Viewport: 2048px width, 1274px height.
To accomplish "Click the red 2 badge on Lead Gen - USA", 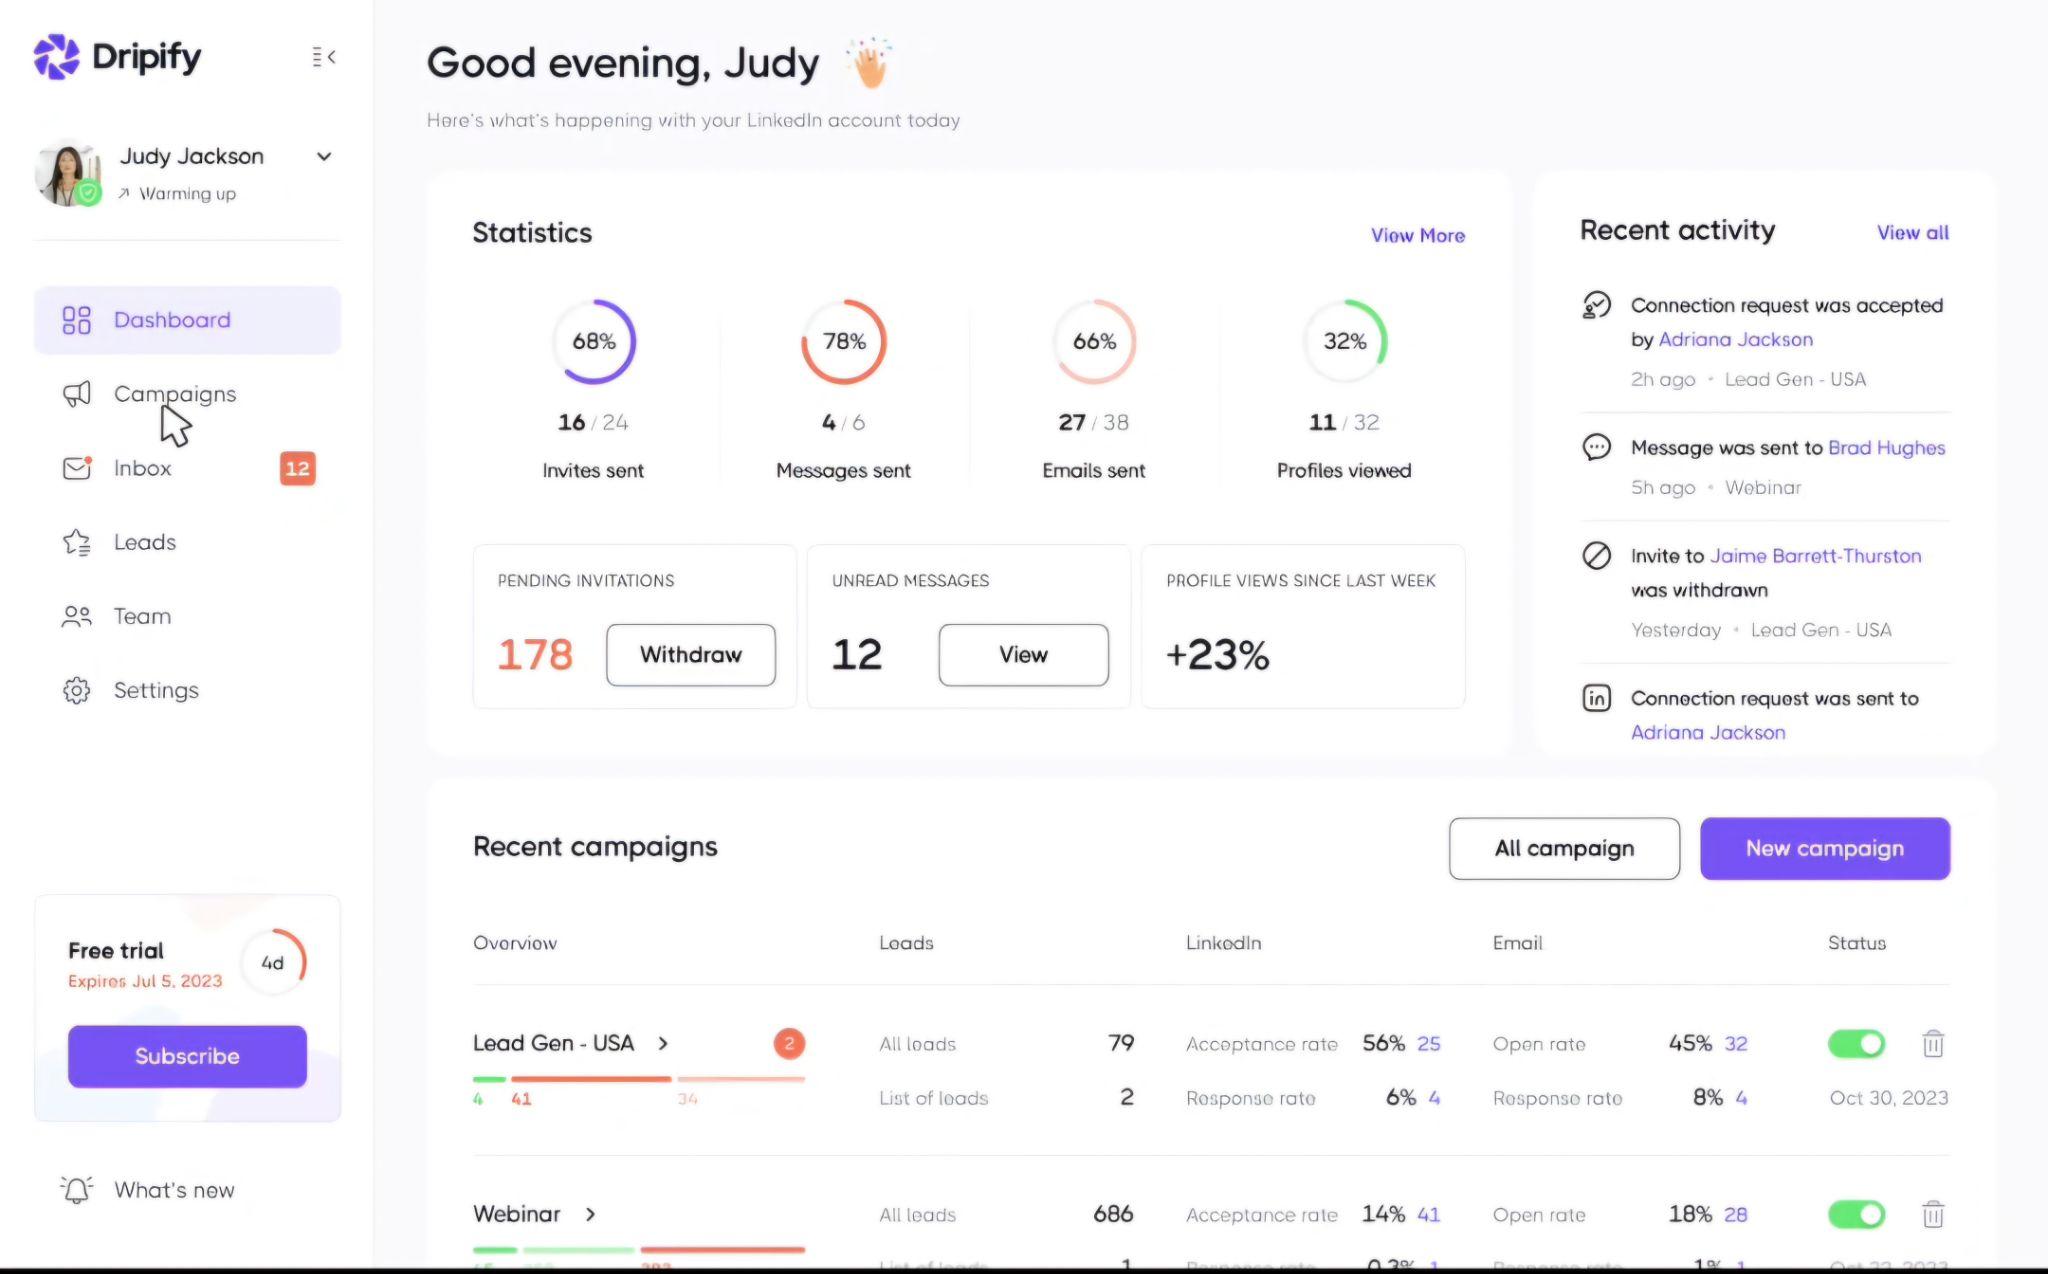I will pos(789,1043).
